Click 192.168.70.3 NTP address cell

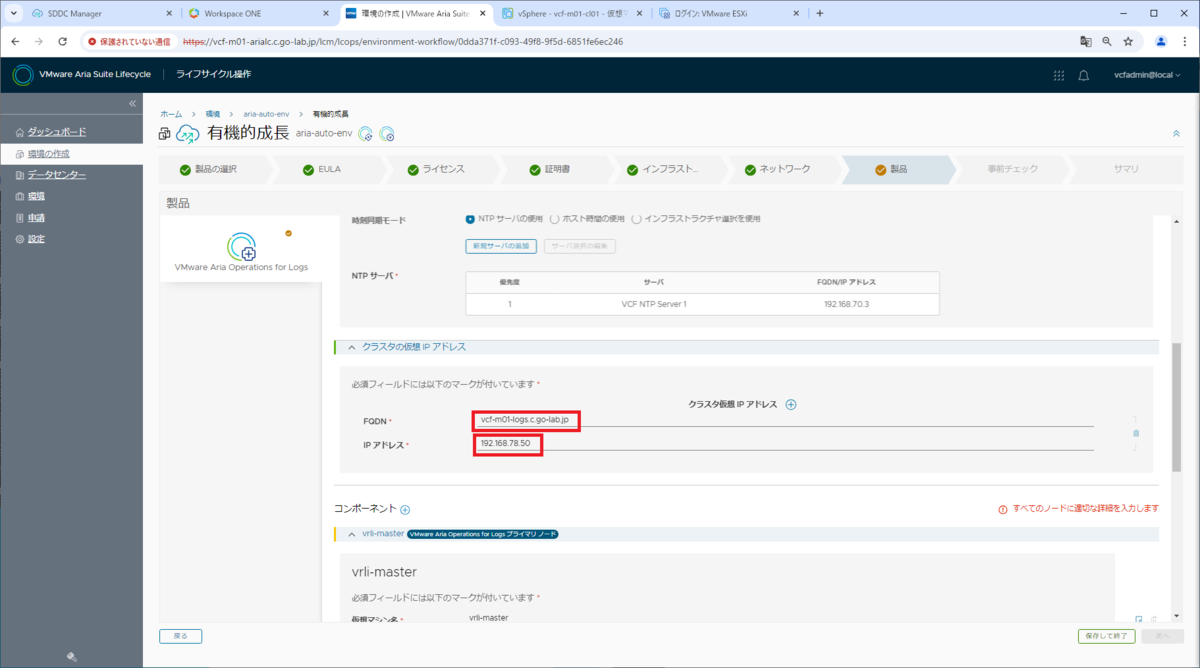(x=846, y=304)
